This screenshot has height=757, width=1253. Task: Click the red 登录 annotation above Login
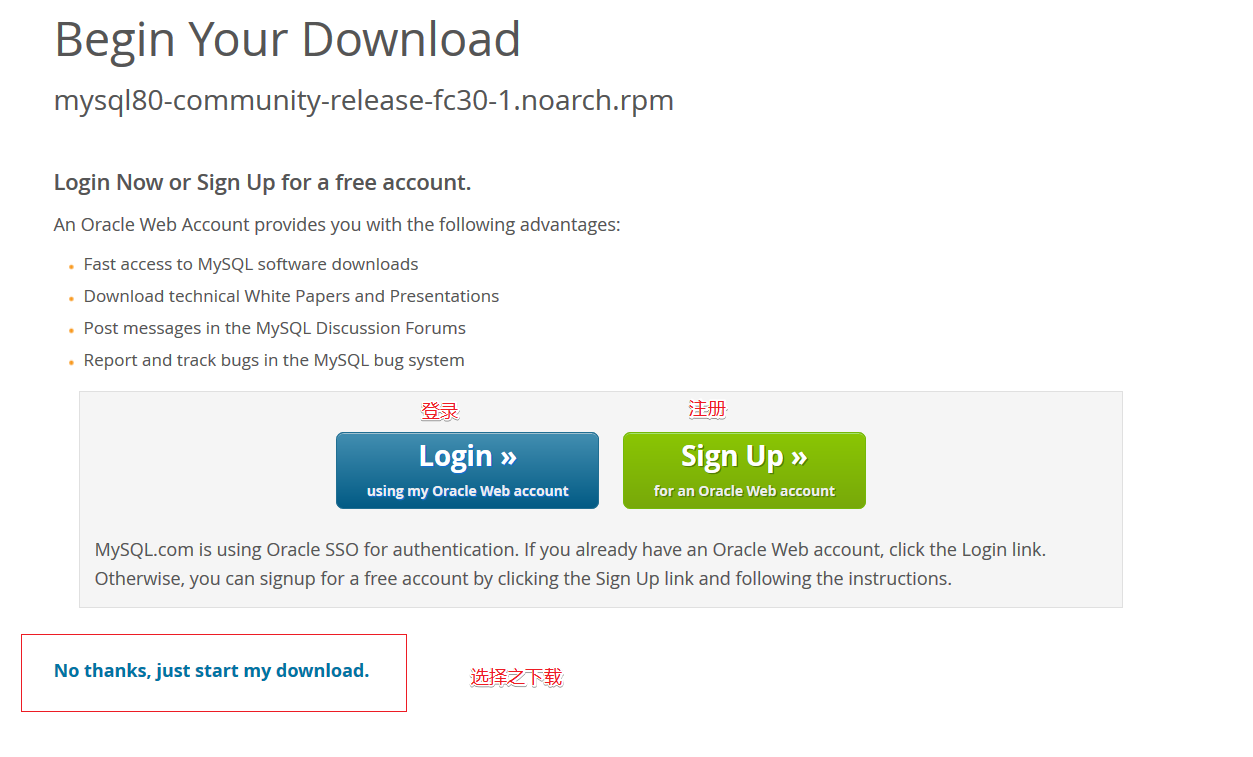pyautogui.click(x=440, y=411)
